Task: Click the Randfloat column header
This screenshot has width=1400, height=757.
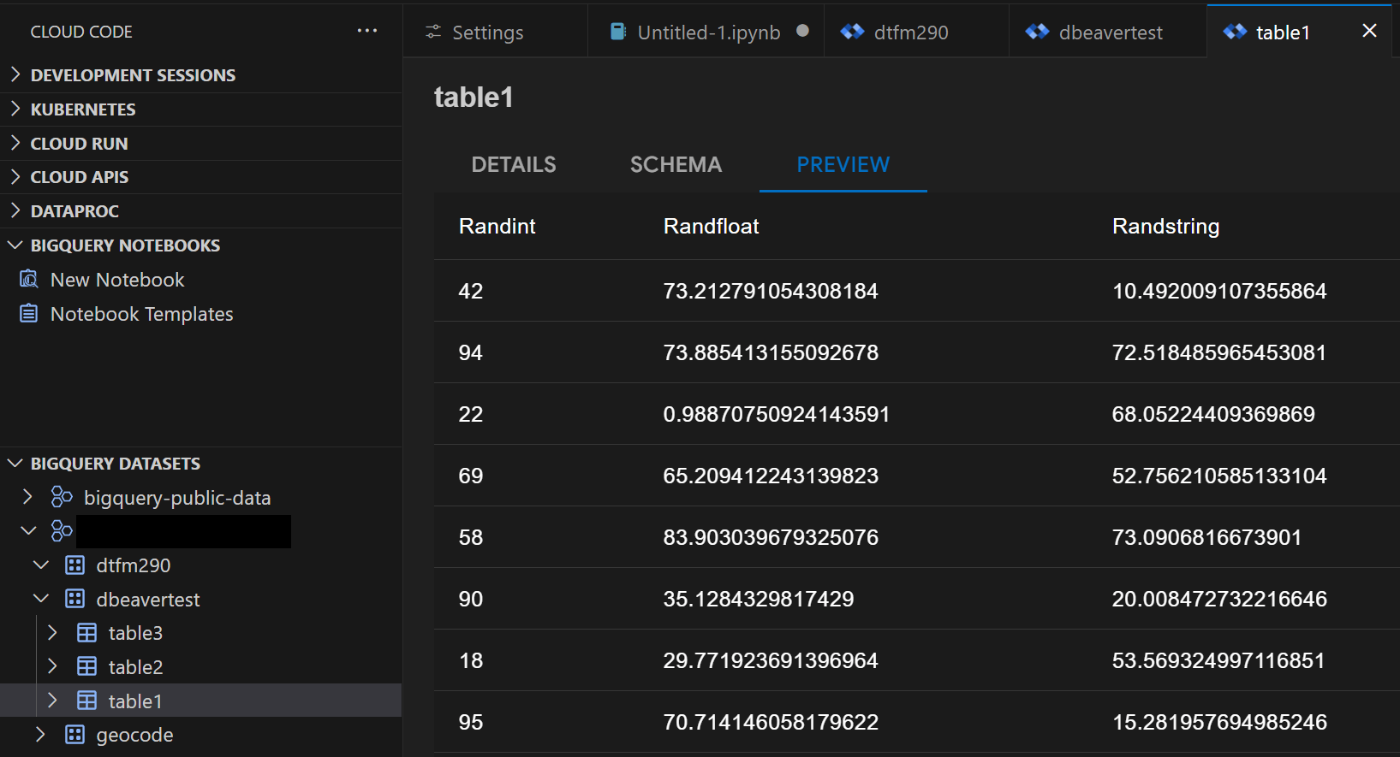Action: pos(711,227)
